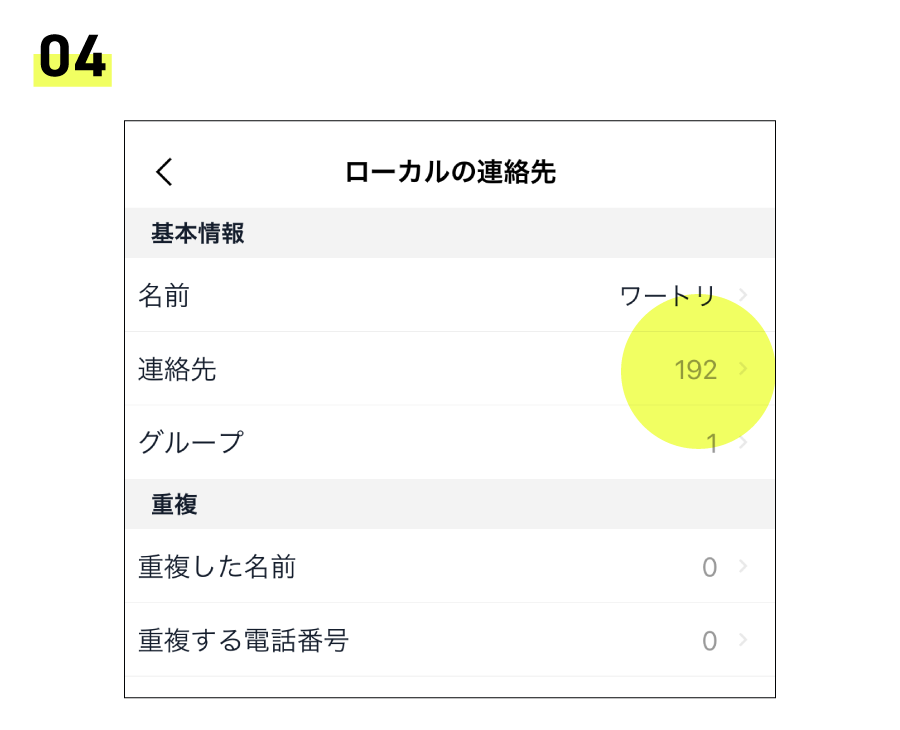Viewport: 900px width, 730px height.
Task: Expand the グループ row chevron
Action: (743, 442)
